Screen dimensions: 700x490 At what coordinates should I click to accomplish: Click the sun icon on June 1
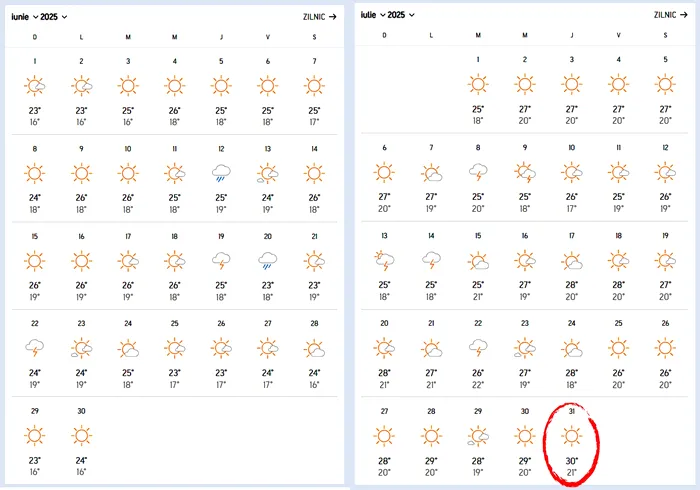click(35, 87)
